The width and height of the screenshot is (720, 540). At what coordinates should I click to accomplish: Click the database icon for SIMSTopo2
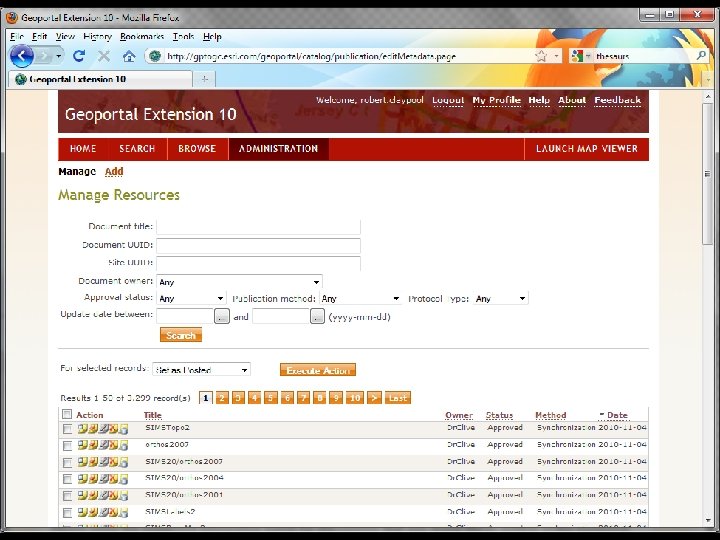point(124,429)
